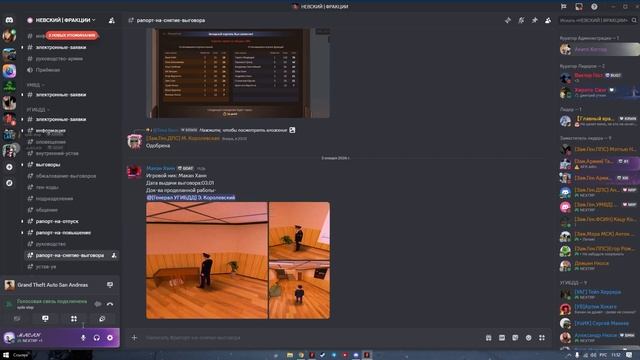Open first member under Куратор Администрации
This screenshot has height=360, width=640.
(599, 49)
